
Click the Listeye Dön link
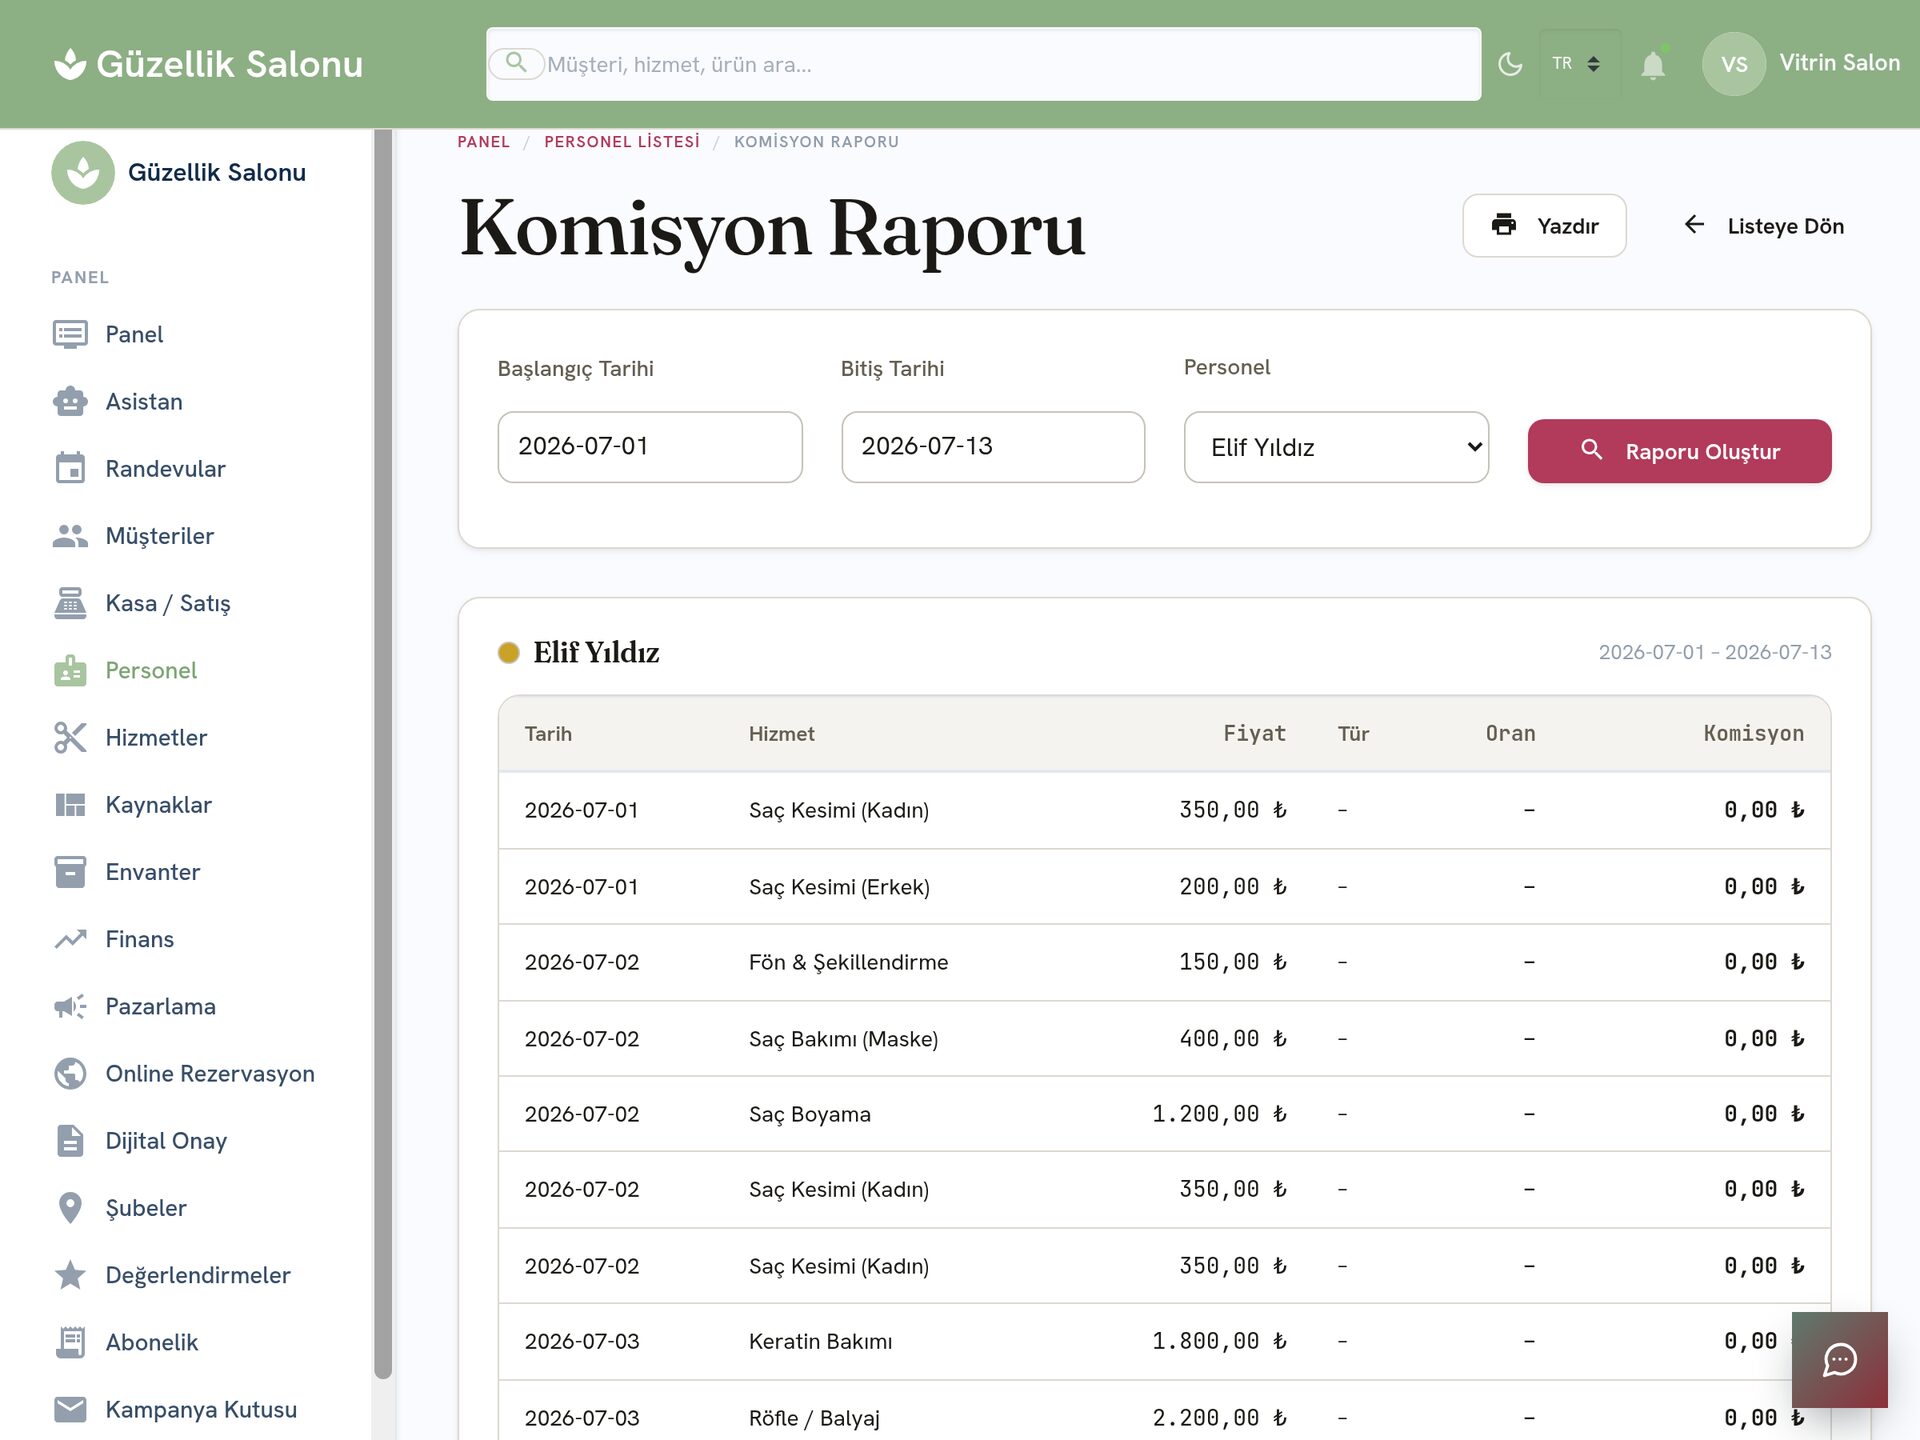click(x=1763, y=226)
